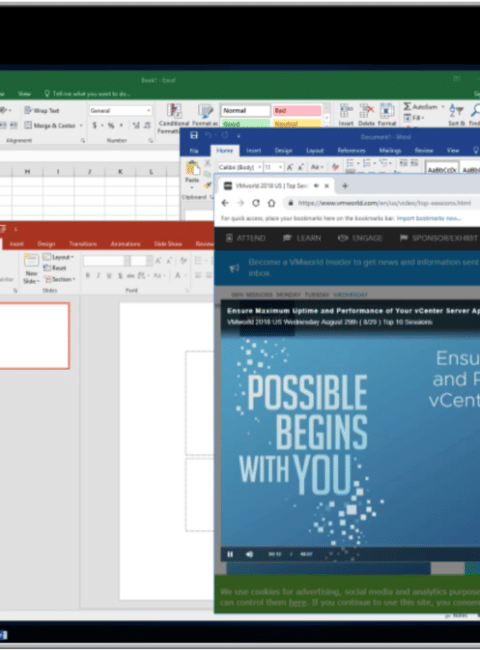
Task: Open Word's Insert tab
Action: click(253, 150)
